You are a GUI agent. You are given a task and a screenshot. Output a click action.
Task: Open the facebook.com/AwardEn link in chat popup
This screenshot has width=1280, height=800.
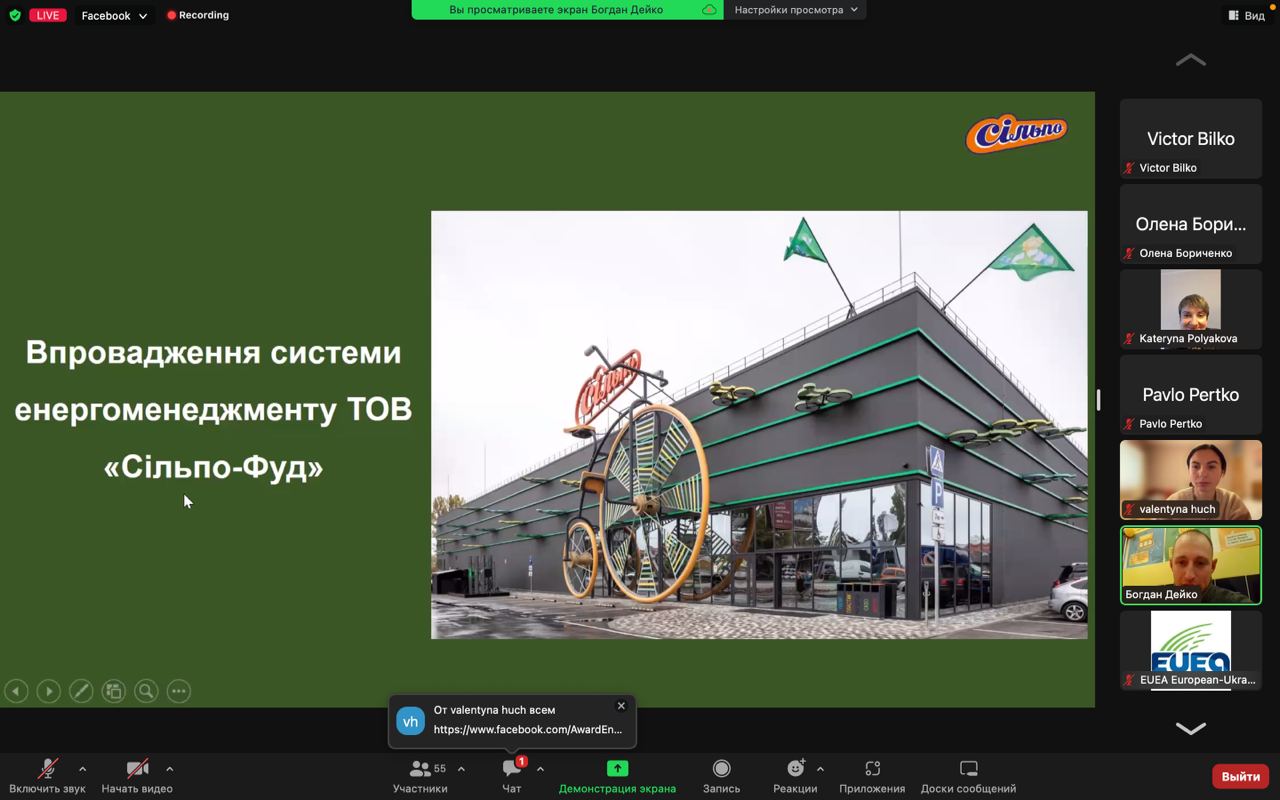click(528, 730)
